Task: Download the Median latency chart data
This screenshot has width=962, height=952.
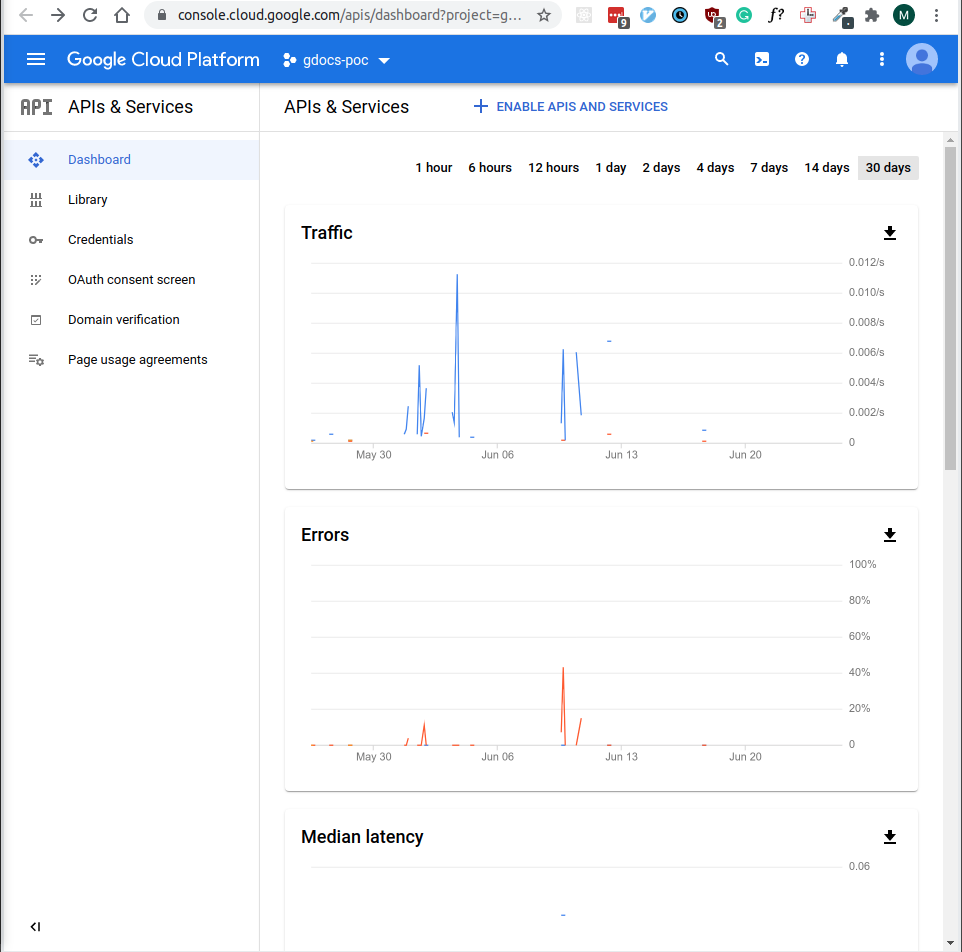Action: (890, 837)
